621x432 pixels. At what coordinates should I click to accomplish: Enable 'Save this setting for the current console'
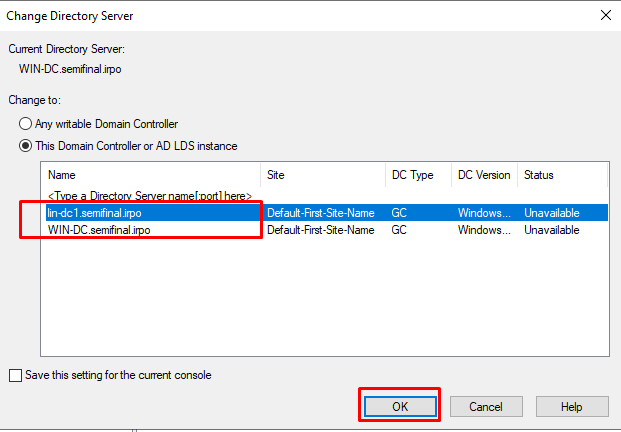[x=15, y=375]
